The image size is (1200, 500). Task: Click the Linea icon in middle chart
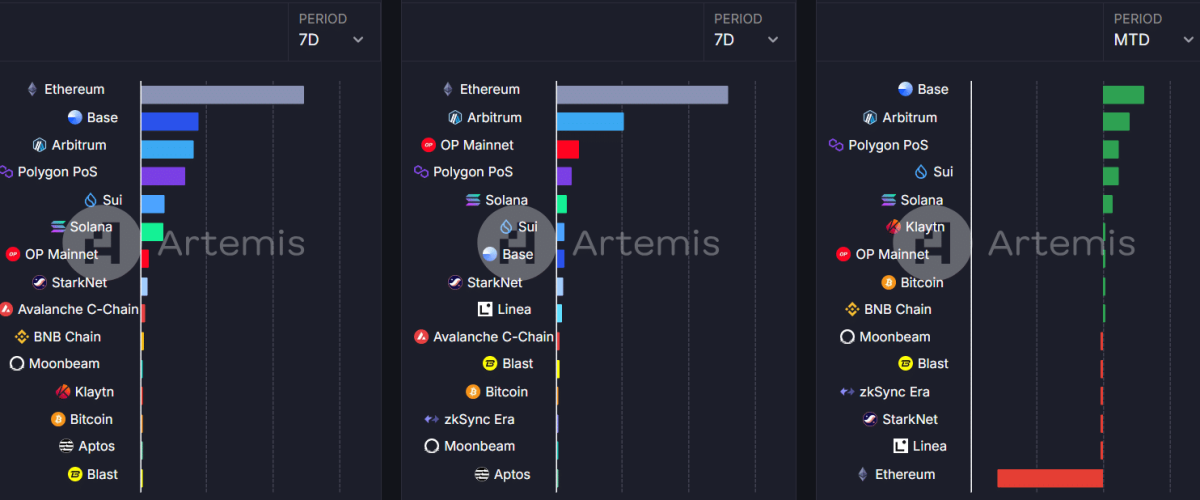[485, 310]
